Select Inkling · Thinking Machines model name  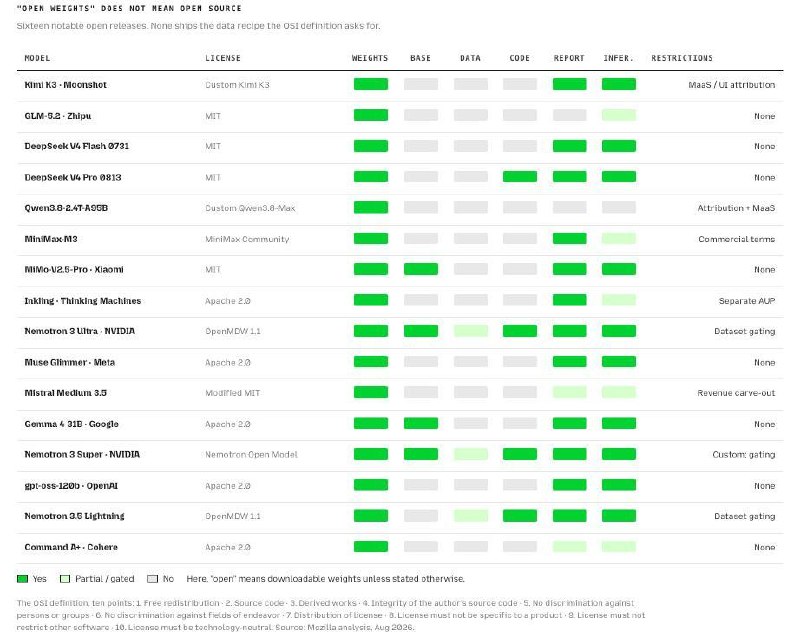point(83,301)
